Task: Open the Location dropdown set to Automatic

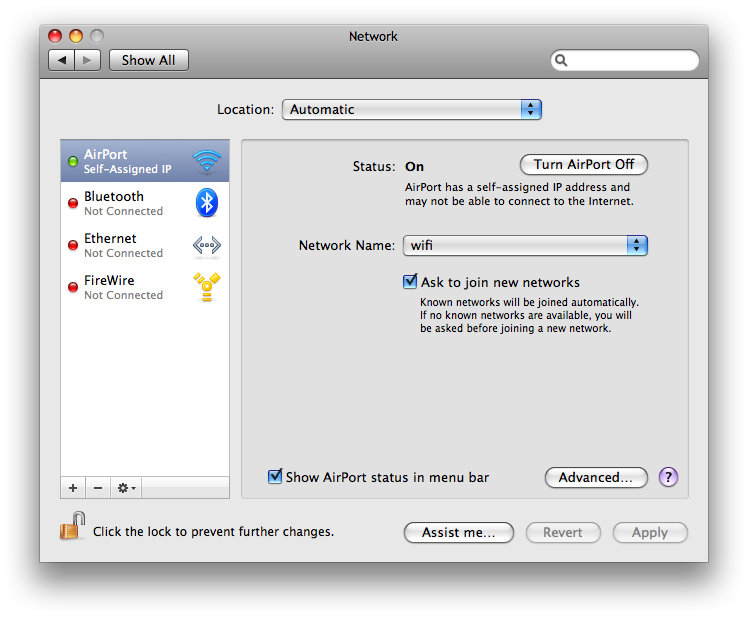Action: tap(412, 109)
